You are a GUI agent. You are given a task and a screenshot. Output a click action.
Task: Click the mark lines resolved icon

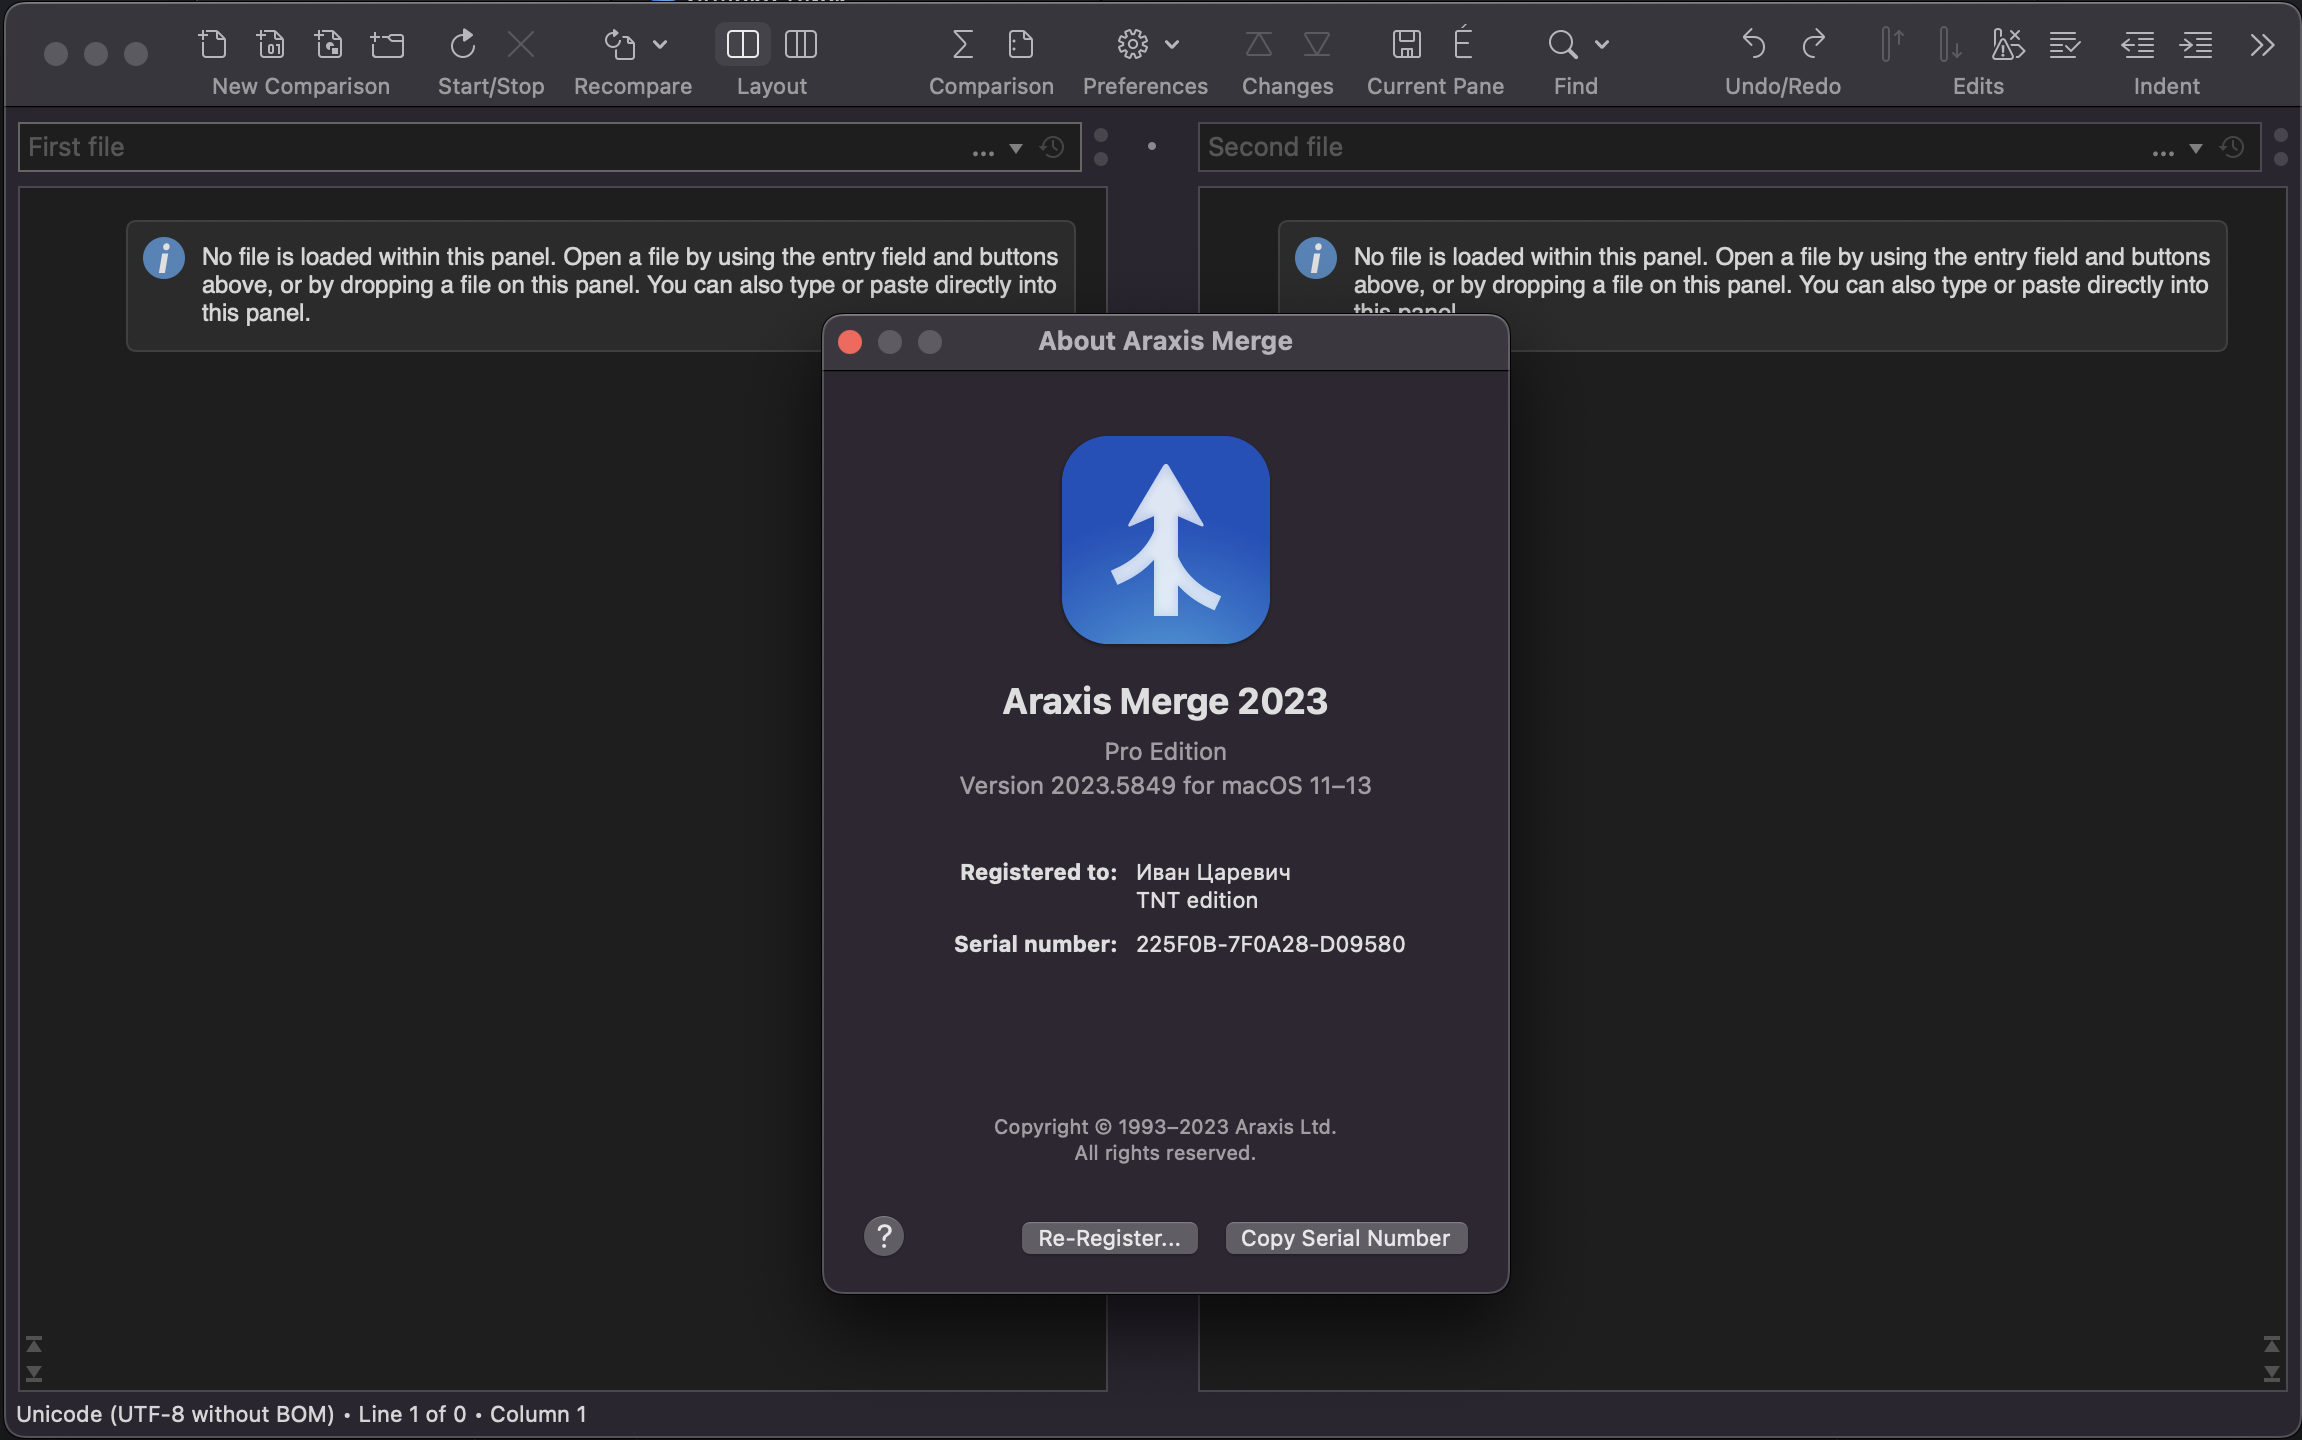2065,44
